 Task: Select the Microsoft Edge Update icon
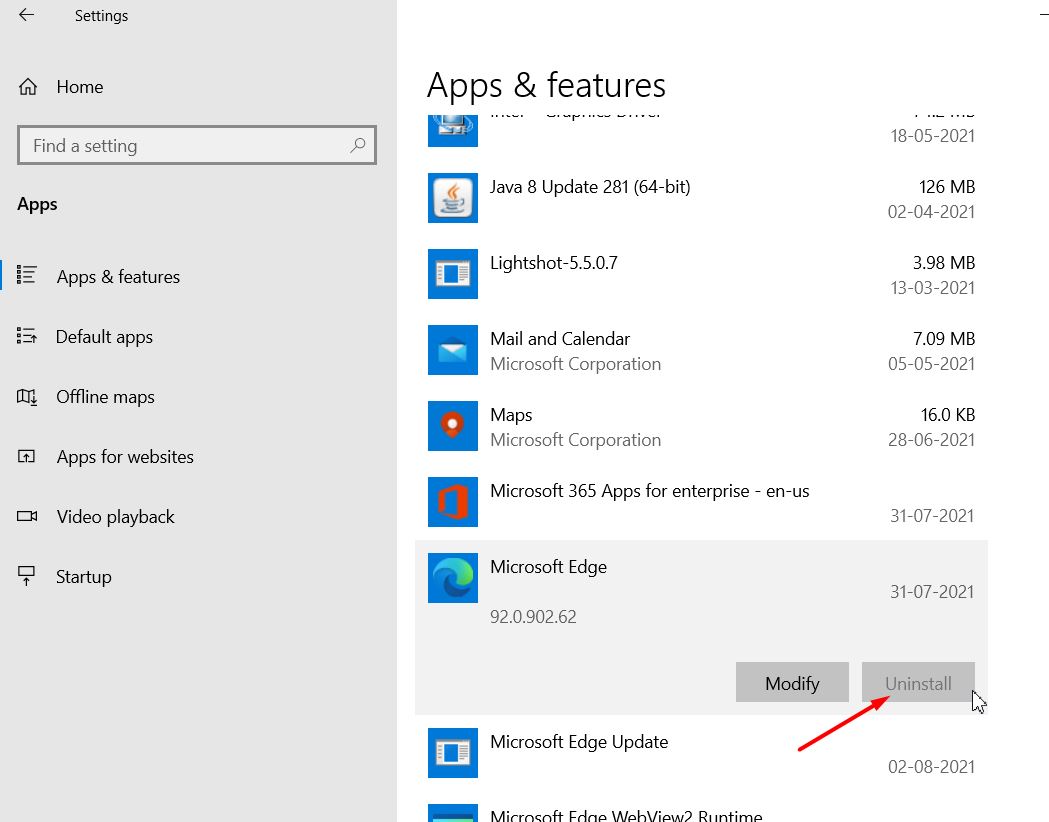point(453,753)
